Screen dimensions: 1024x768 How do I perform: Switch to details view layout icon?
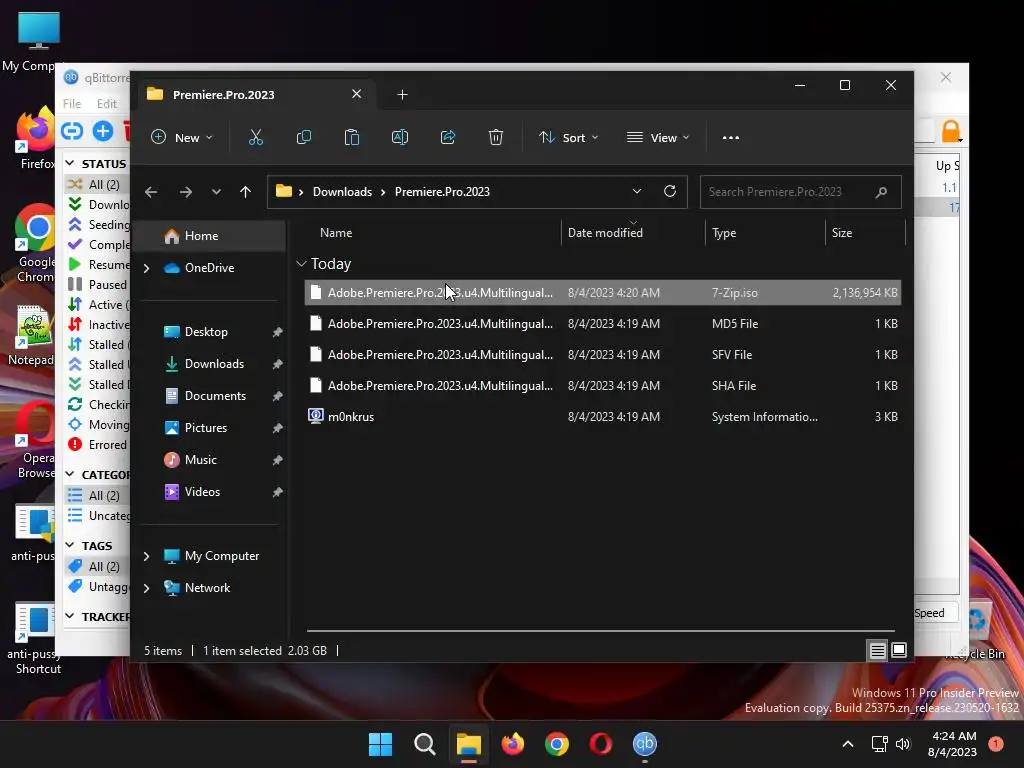(x=877, y=650)
